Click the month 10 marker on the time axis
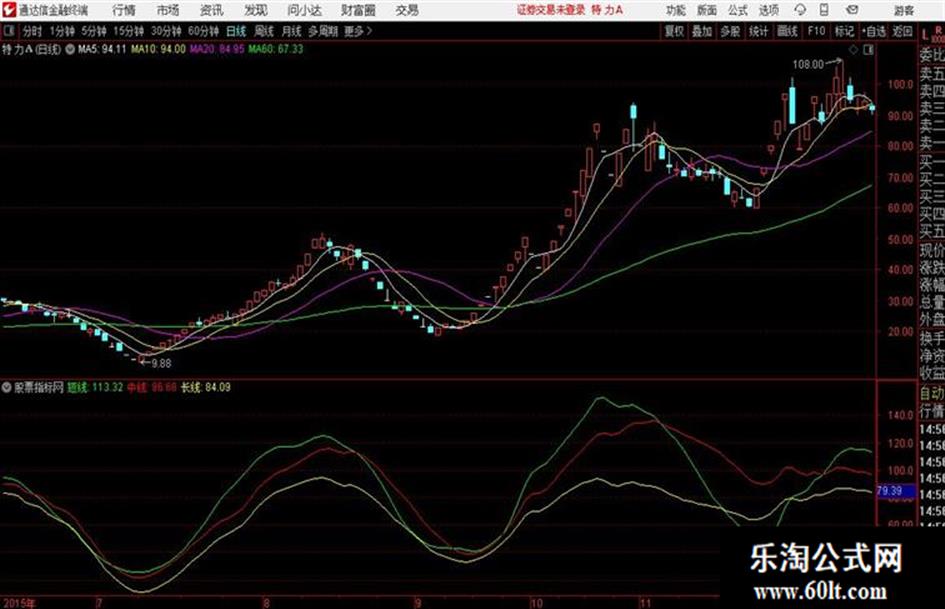This screenshot has height=609, width=945. coord(536,603)
